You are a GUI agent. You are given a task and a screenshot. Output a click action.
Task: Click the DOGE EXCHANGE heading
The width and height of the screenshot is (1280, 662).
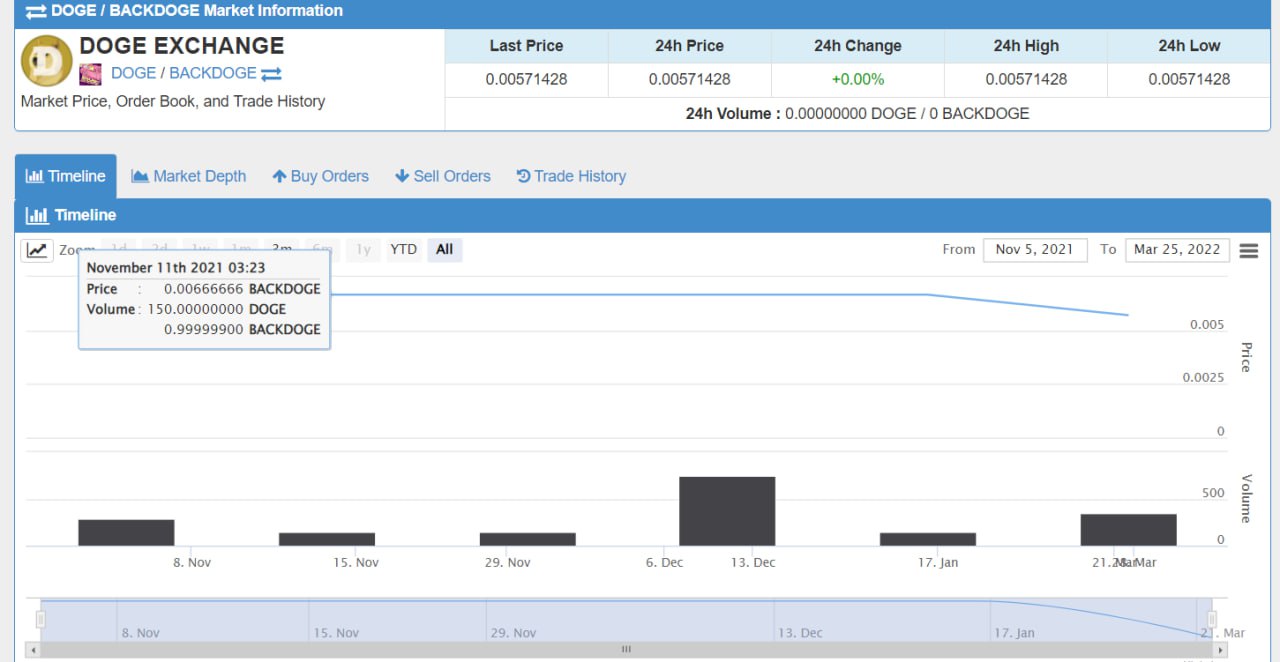click(182, 46)
